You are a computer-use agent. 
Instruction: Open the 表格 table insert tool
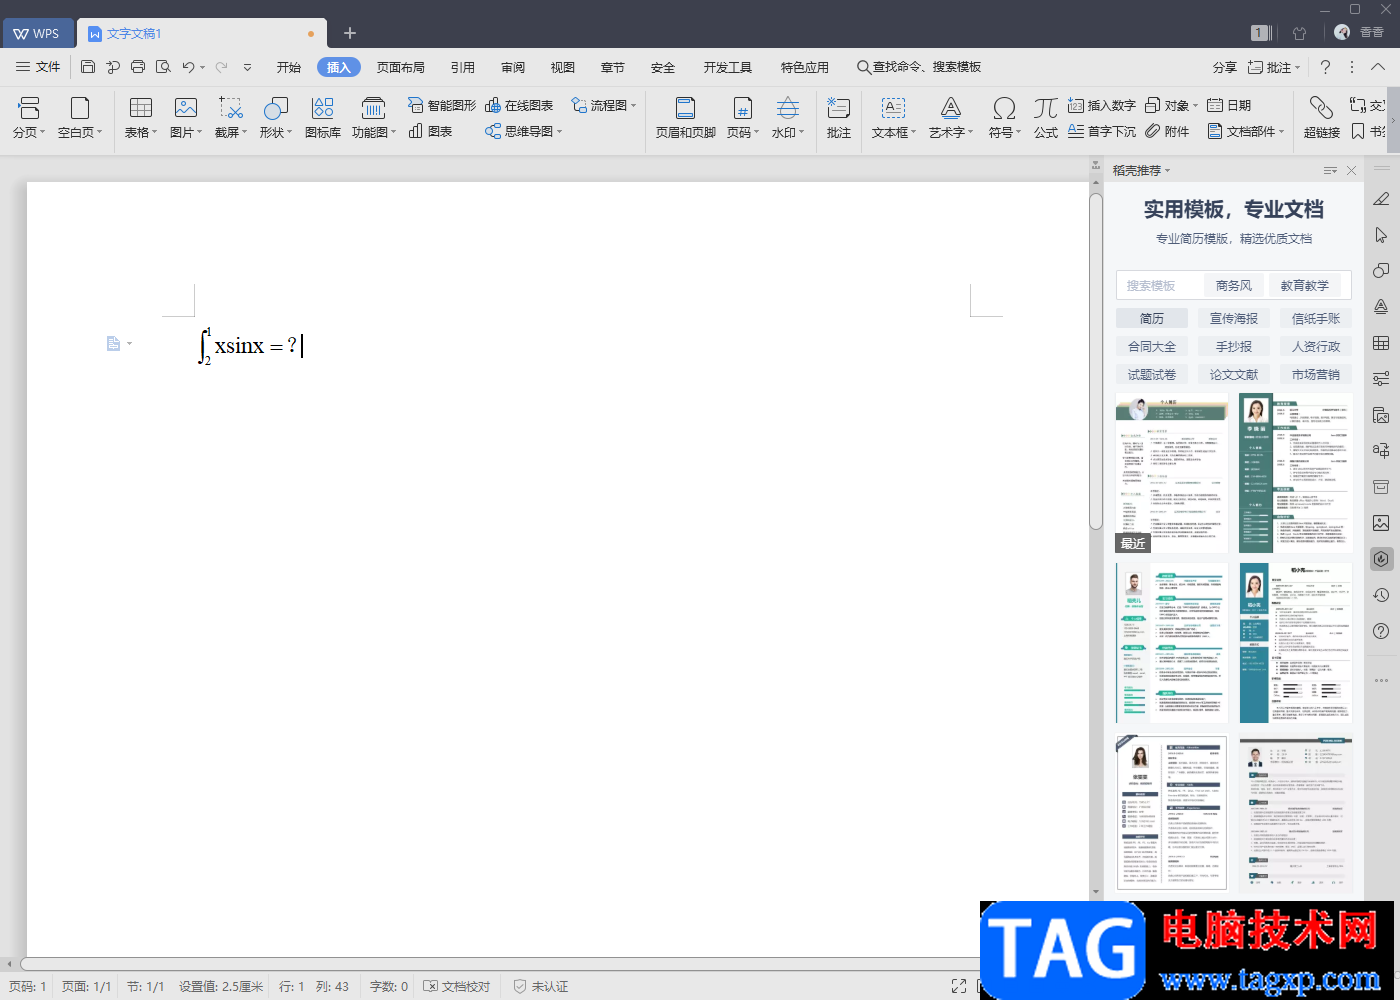click(141, 117)
